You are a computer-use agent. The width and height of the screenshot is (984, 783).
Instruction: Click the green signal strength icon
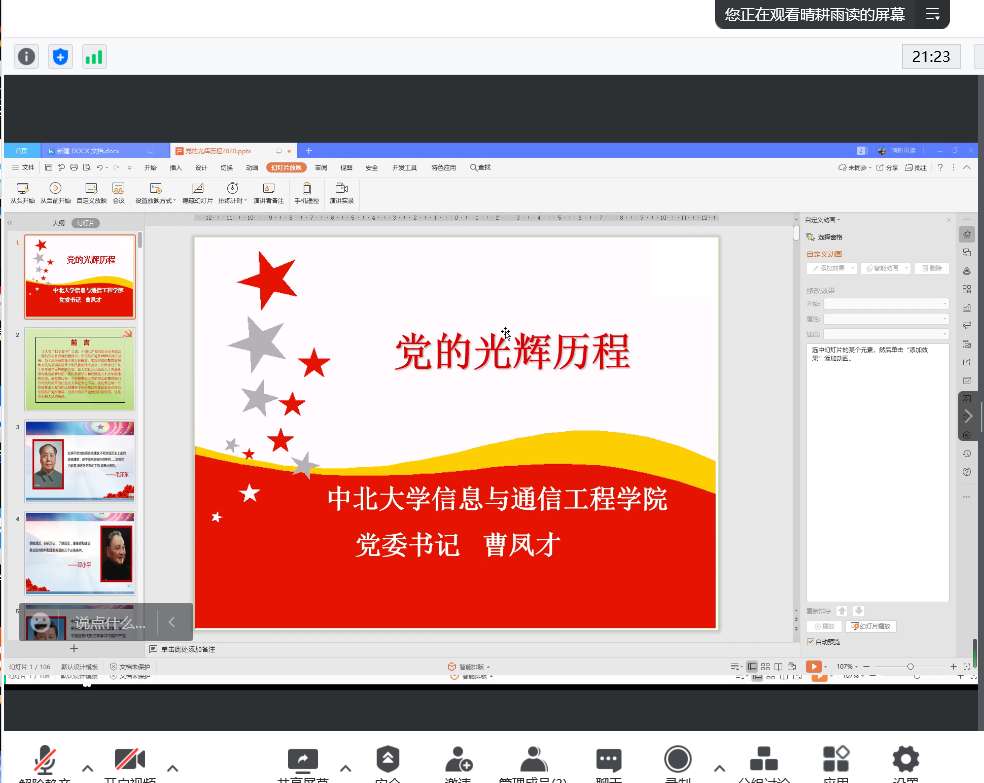pyautogui.click(x=94, y=57)
